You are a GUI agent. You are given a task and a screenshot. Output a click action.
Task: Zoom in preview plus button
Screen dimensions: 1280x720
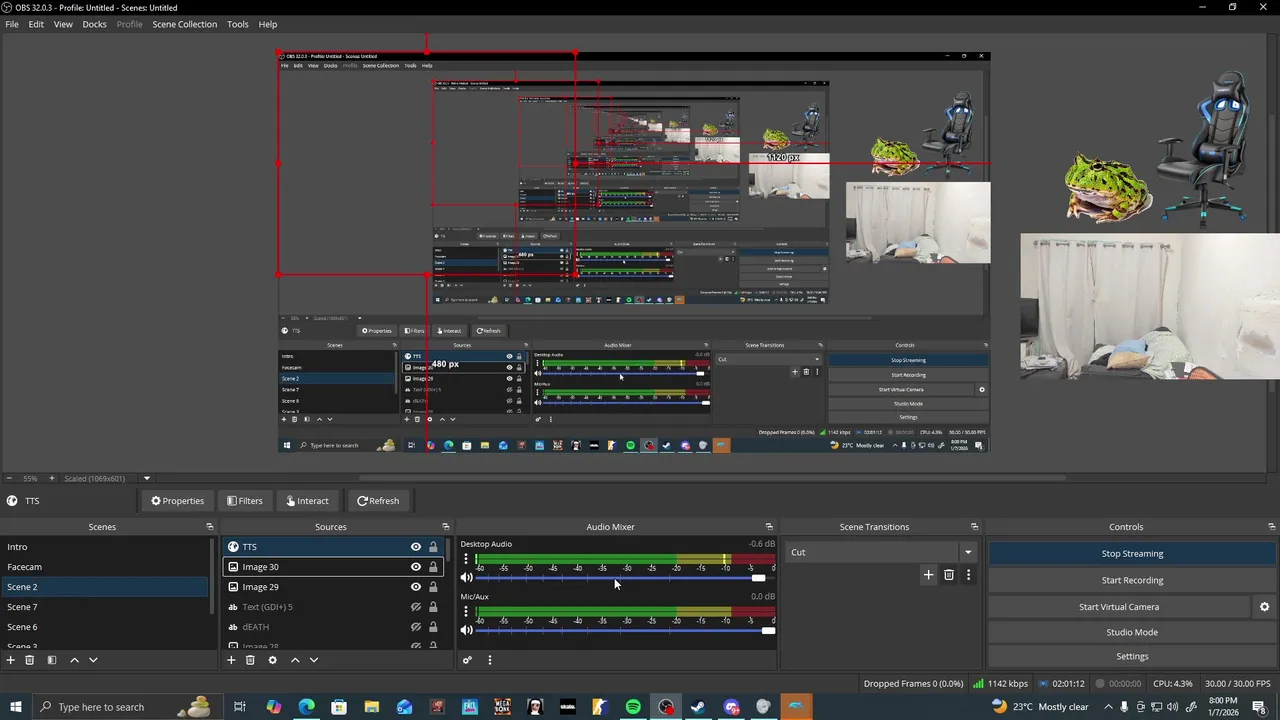(x=52, y=478)
